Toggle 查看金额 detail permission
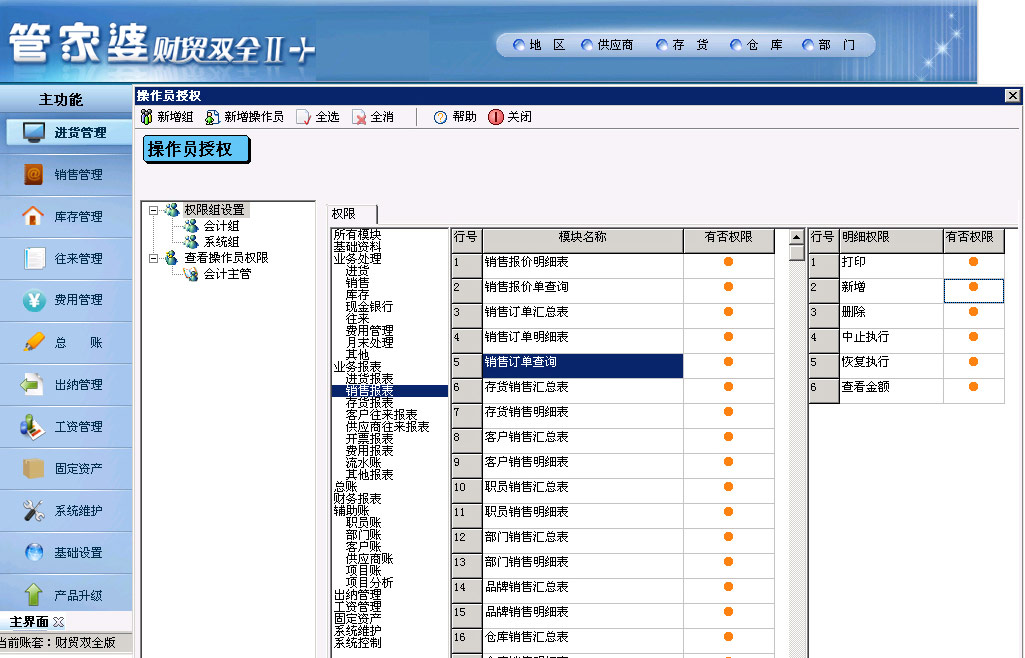1025x658 pixels. click(x=973, y=387)
